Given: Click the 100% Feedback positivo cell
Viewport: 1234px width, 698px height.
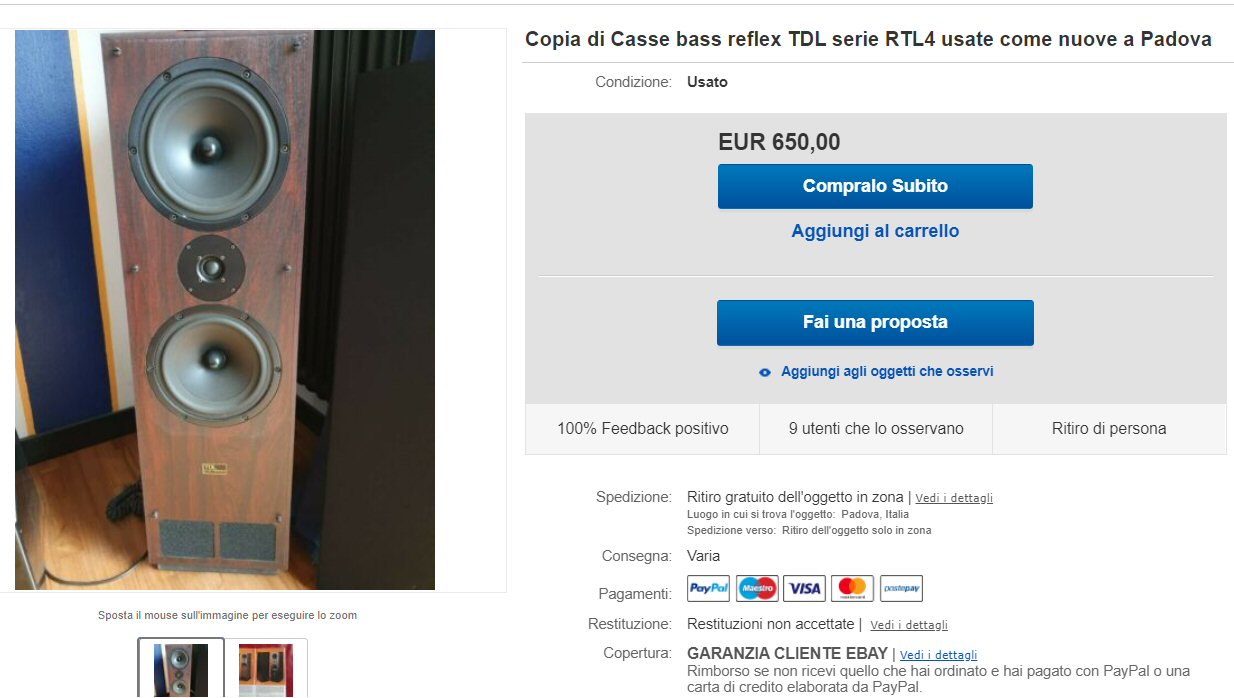Looking at the screenshot, I should pyautogui.click(x=643, y=429).
